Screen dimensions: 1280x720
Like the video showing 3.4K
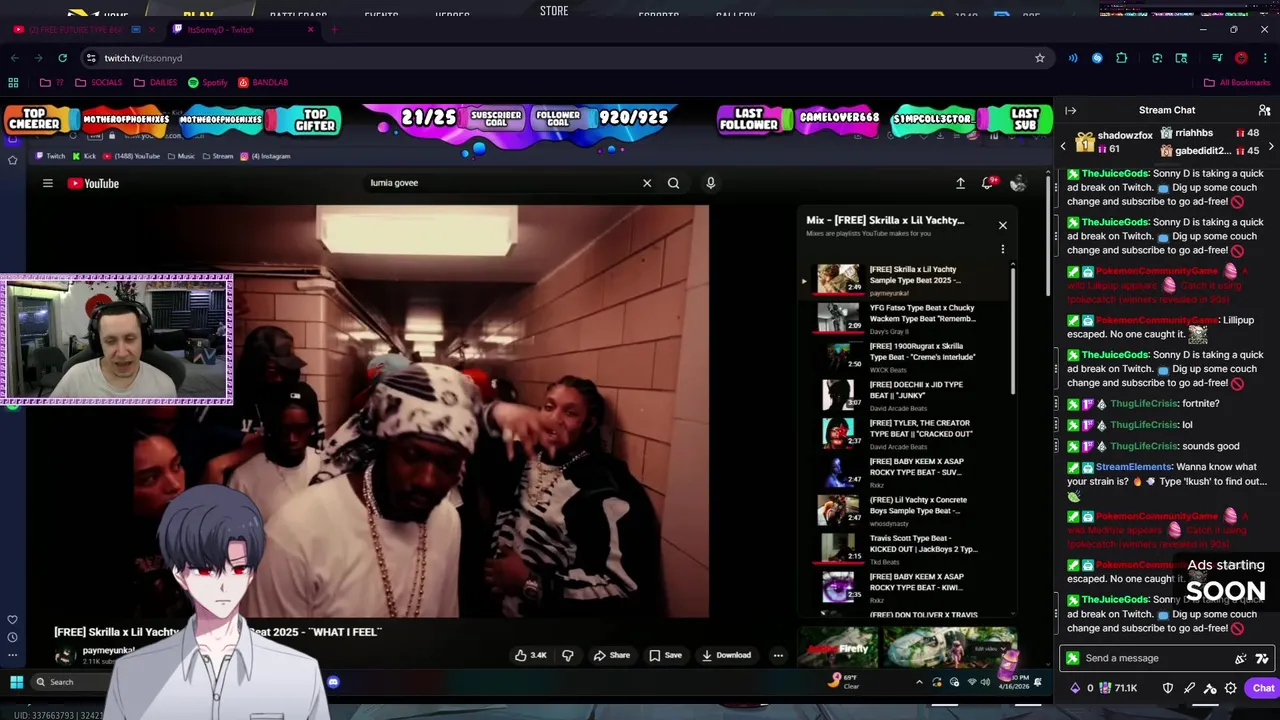[530, 655]
